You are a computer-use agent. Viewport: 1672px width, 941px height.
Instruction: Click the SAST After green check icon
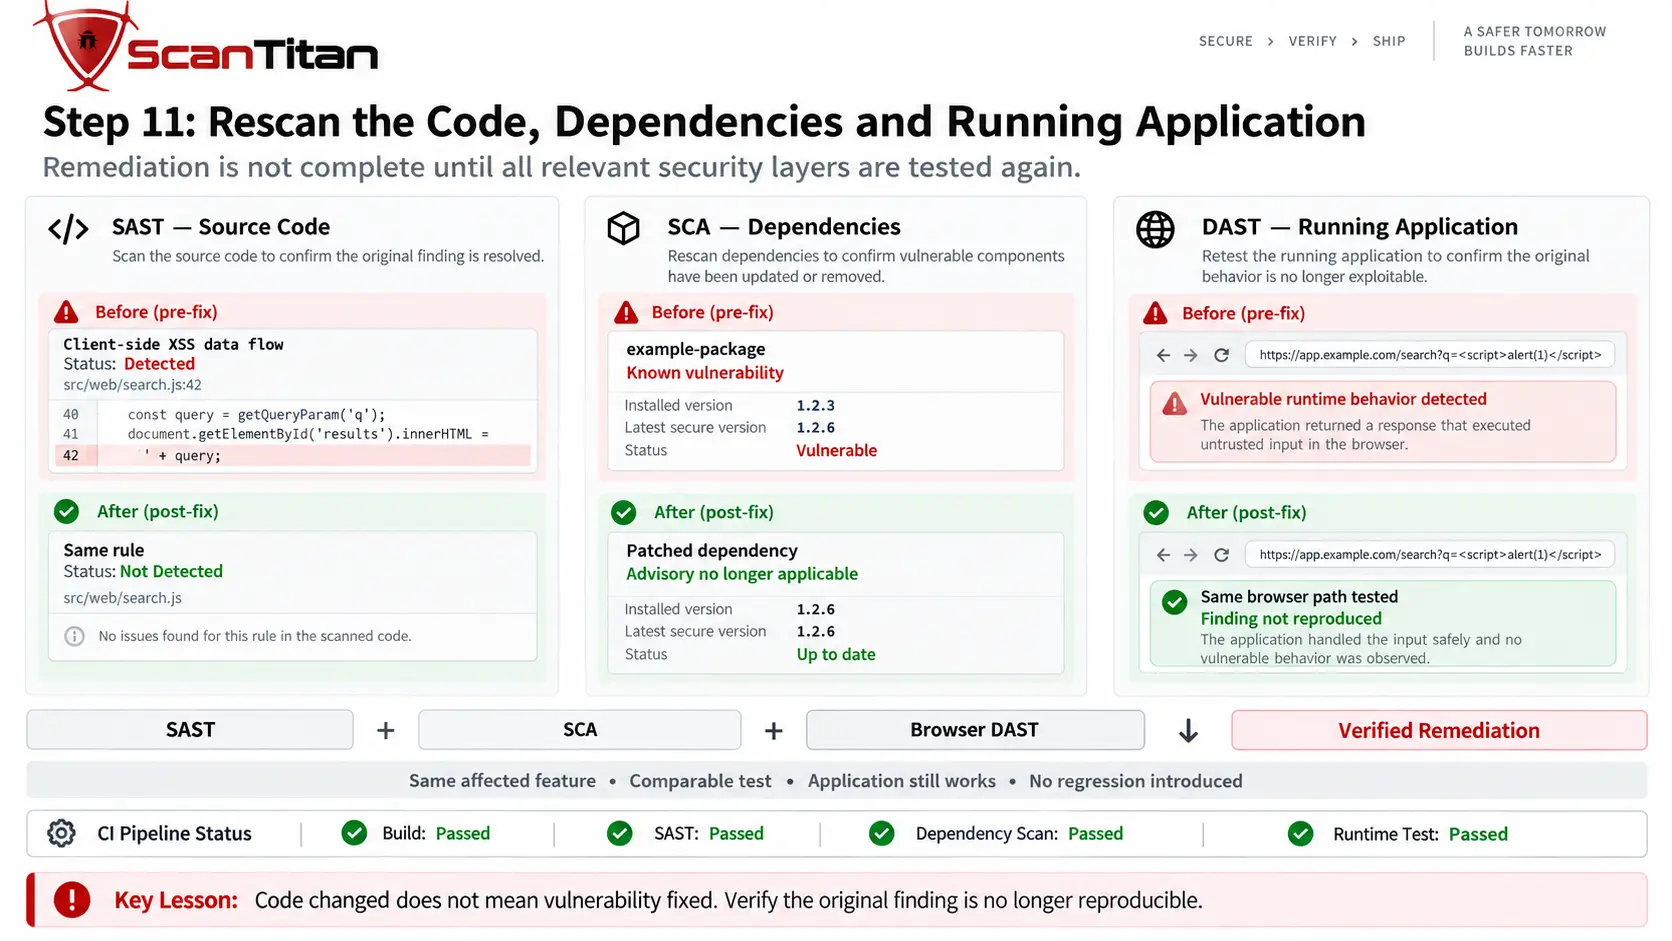coord(66,512)
